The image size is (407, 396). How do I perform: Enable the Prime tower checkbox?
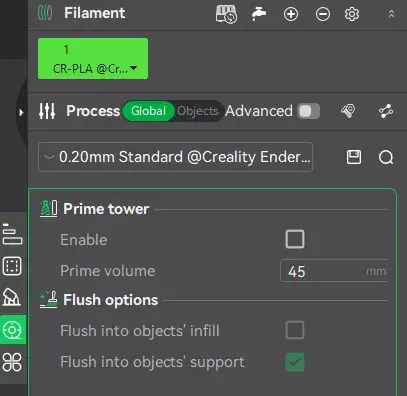[295, 239]
